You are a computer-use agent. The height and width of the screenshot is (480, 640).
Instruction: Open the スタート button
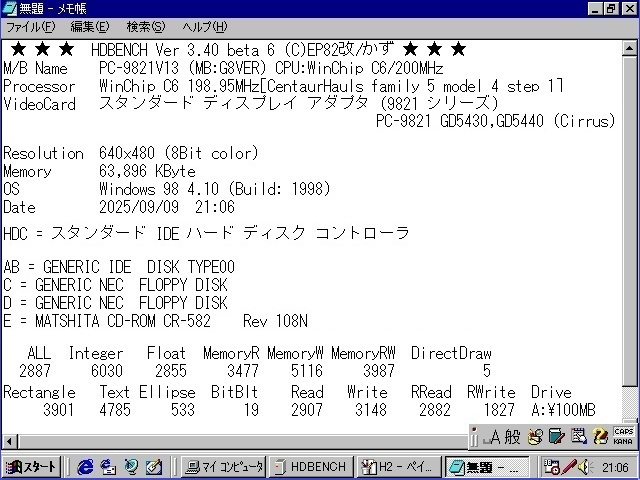31,467
